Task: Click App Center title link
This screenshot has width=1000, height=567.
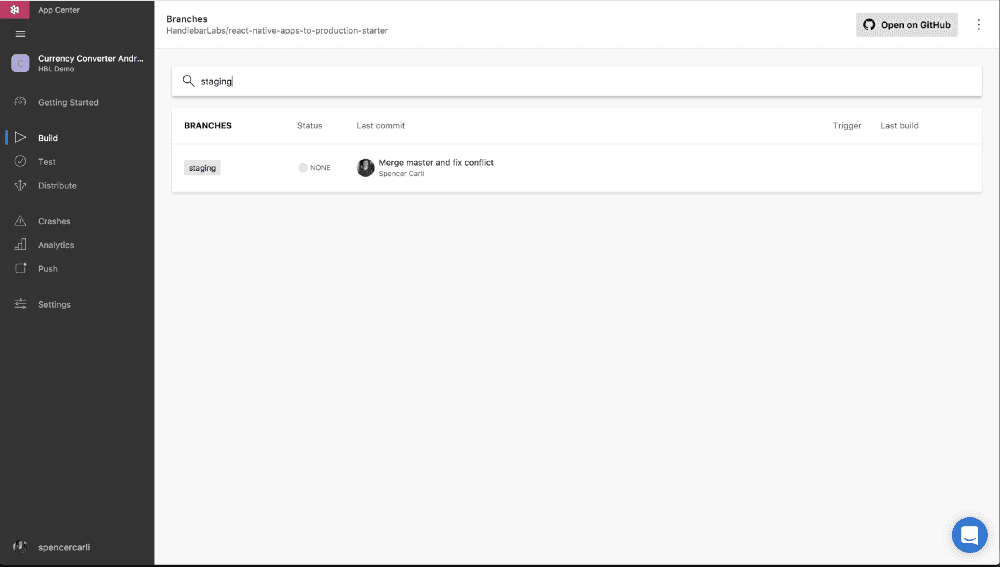Action: tap(59, 10)
